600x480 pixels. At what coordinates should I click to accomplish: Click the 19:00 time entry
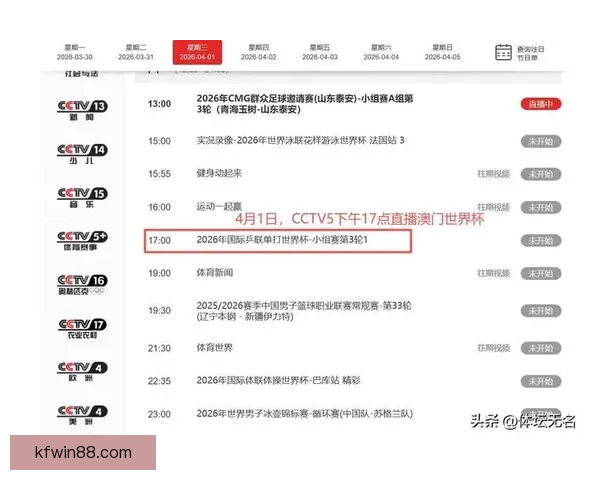click(x=159, y=274)
